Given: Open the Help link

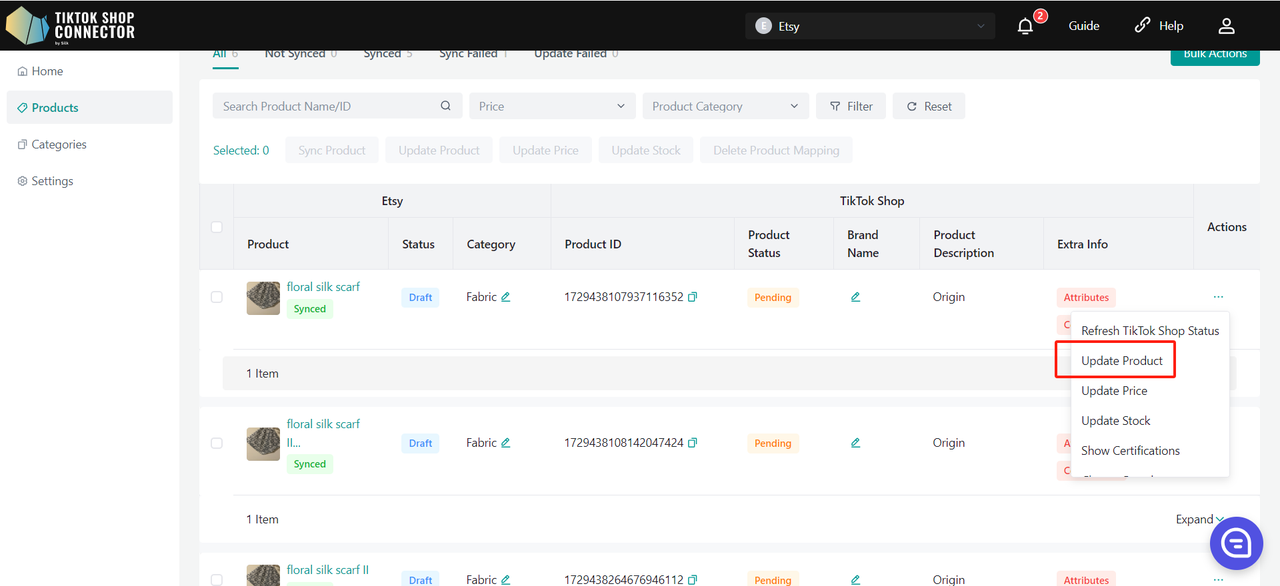Looking at the screenshot, I should (1159, 26).
